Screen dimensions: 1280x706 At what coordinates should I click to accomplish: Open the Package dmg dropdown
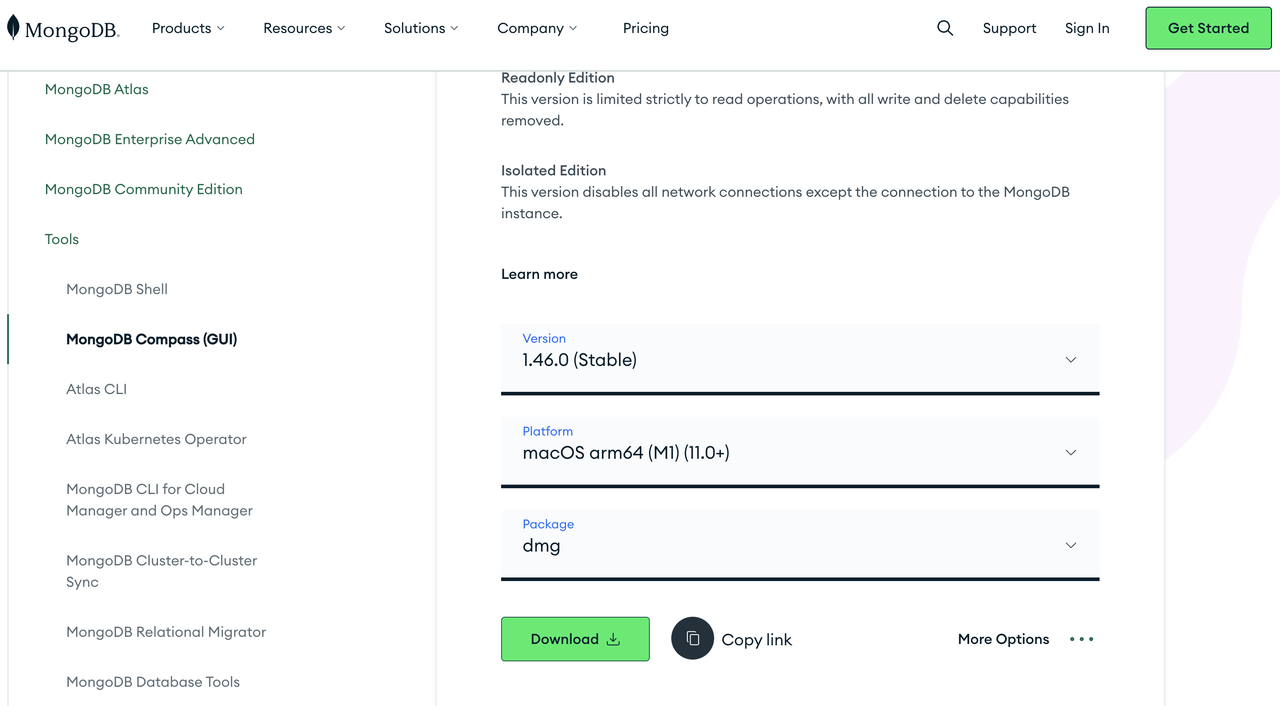coord(800,545)
